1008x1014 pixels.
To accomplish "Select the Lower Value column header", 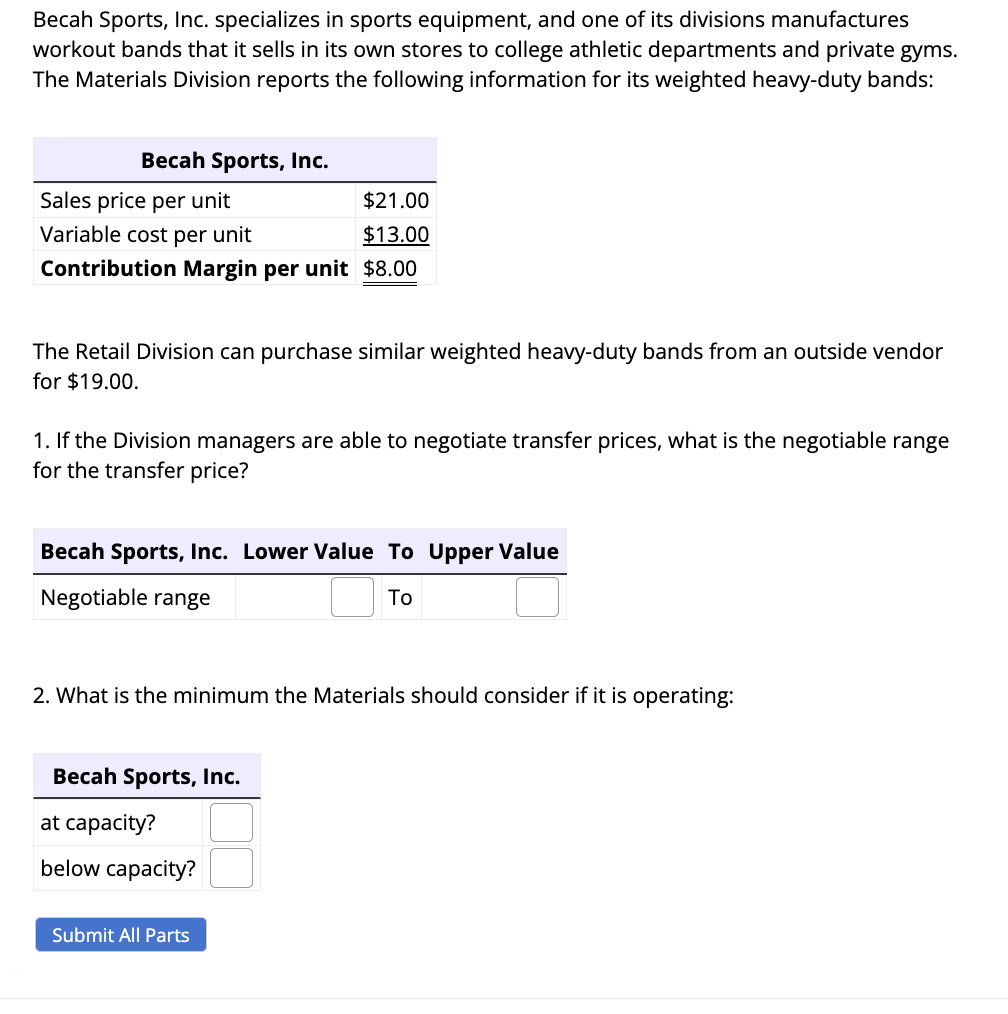I will point(307,551).
